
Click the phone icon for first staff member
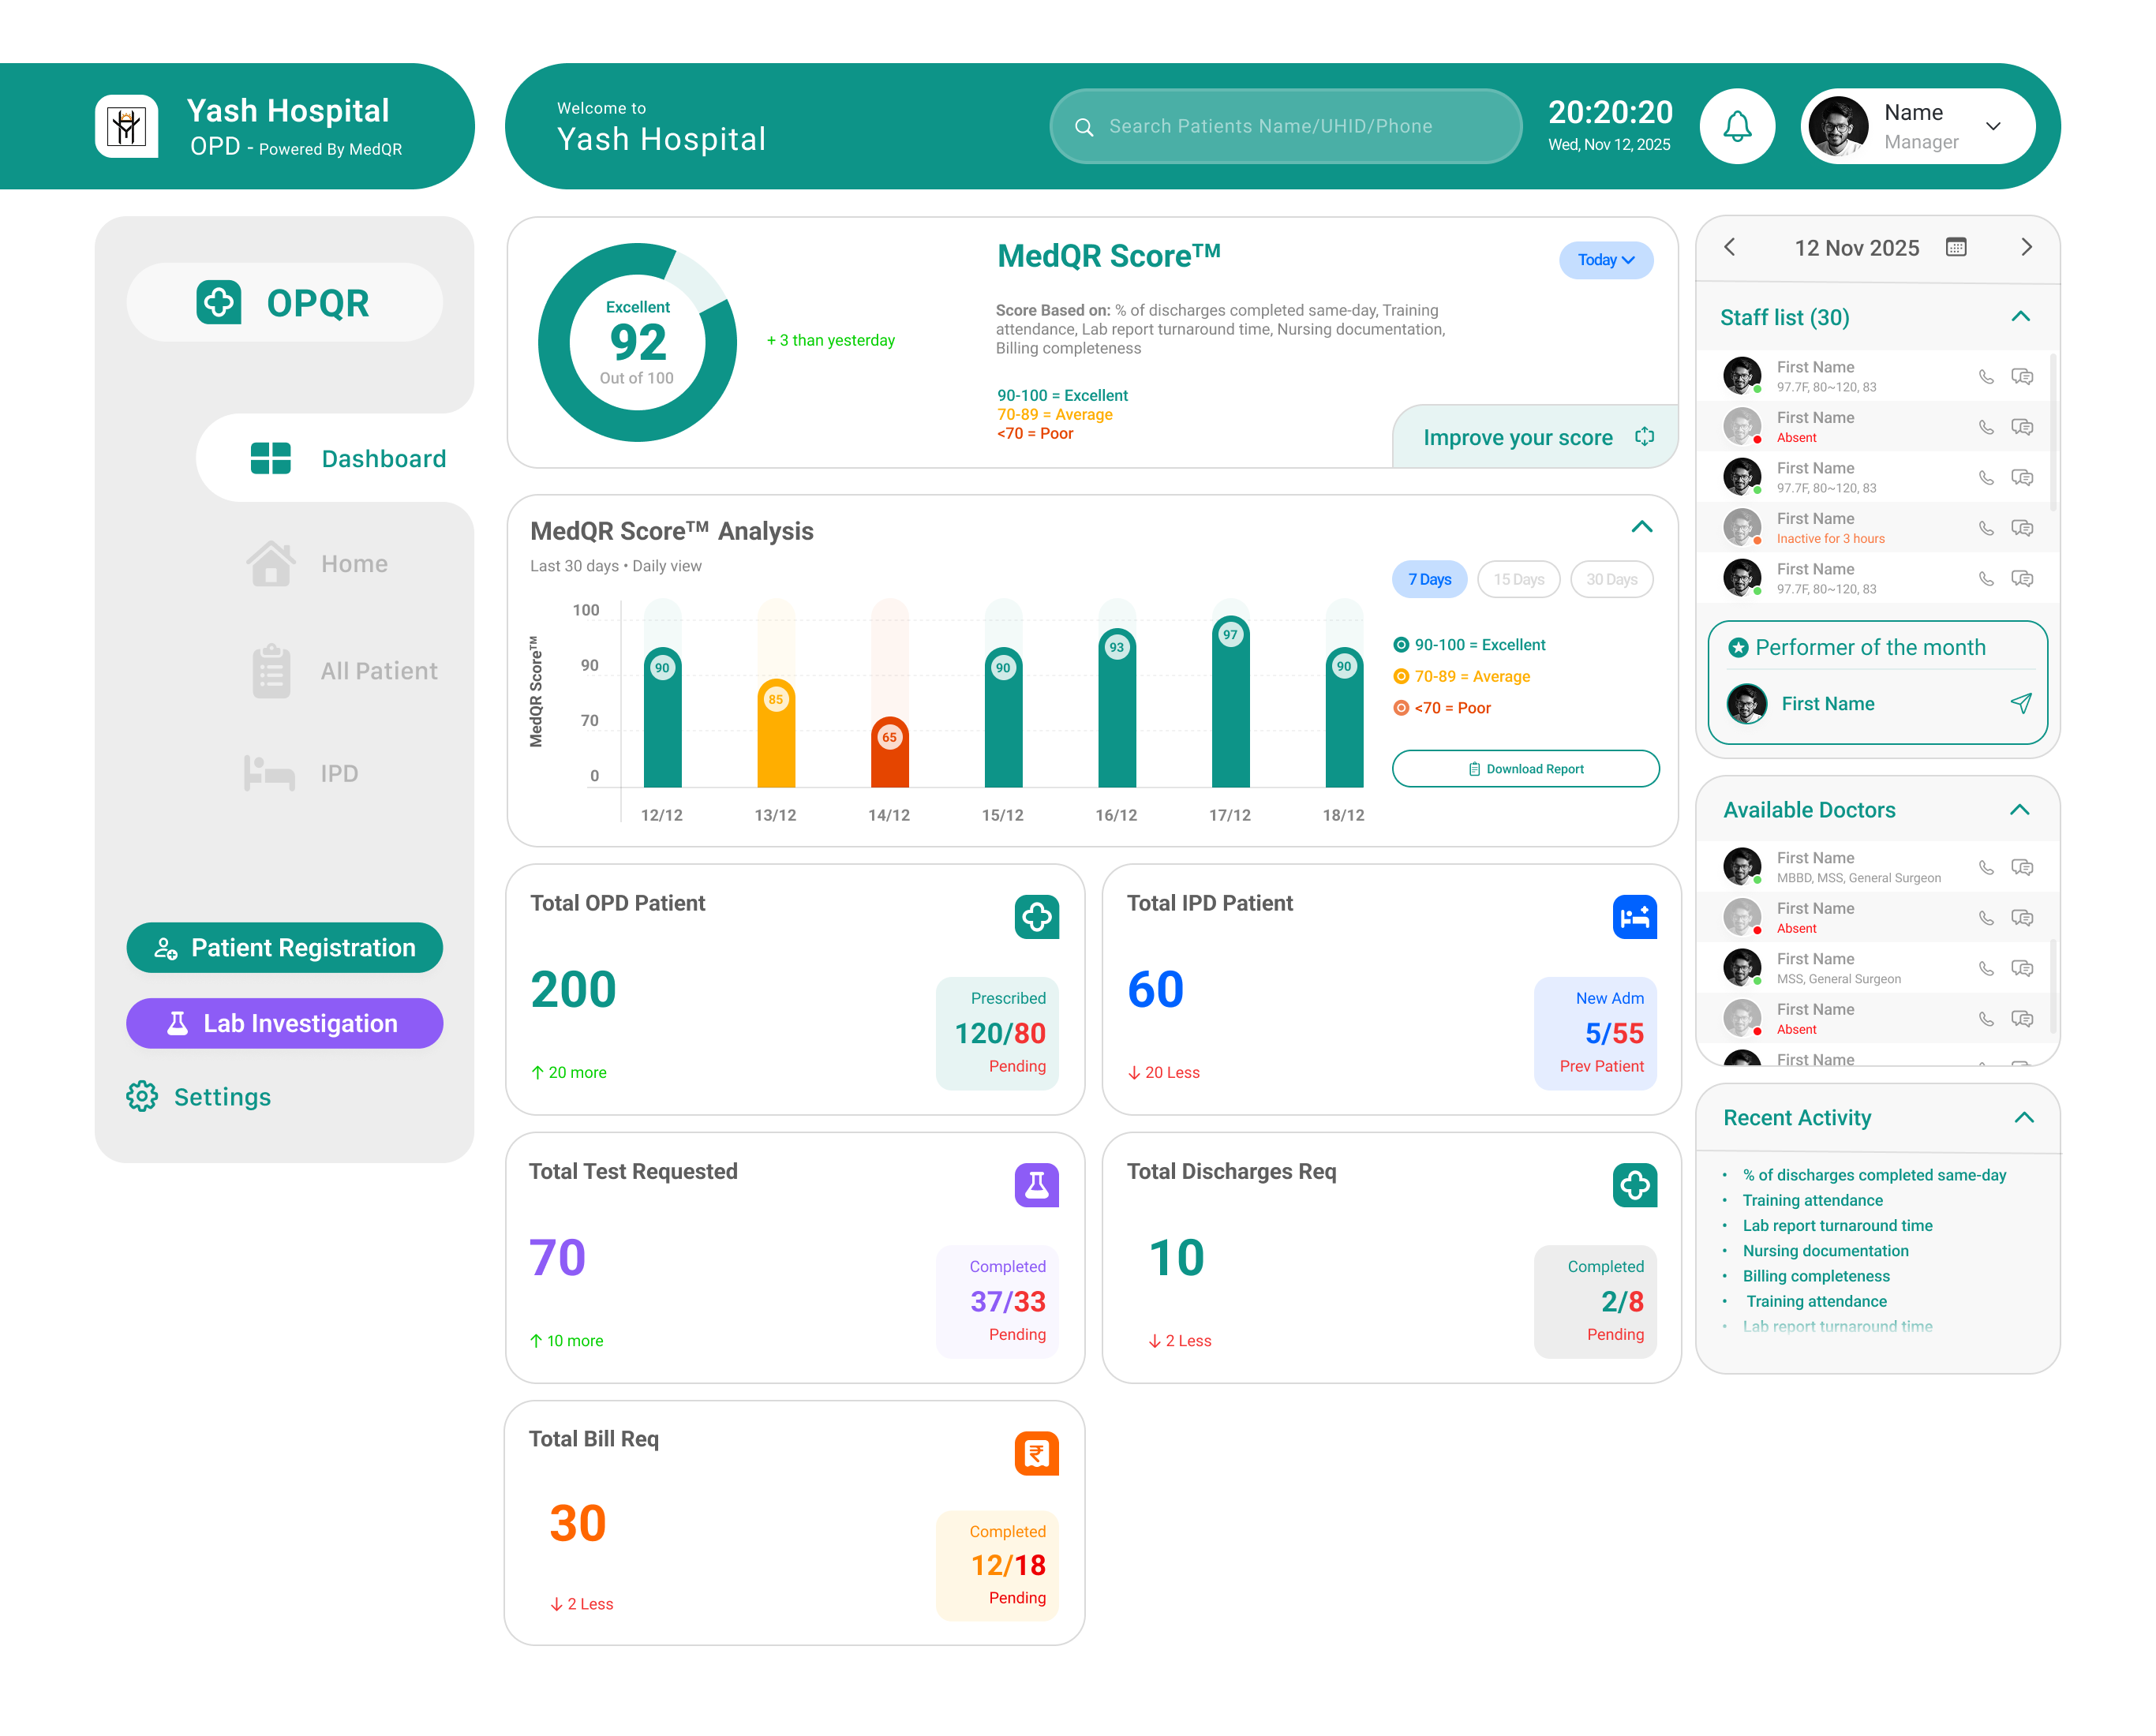[x=1986, y=376]
